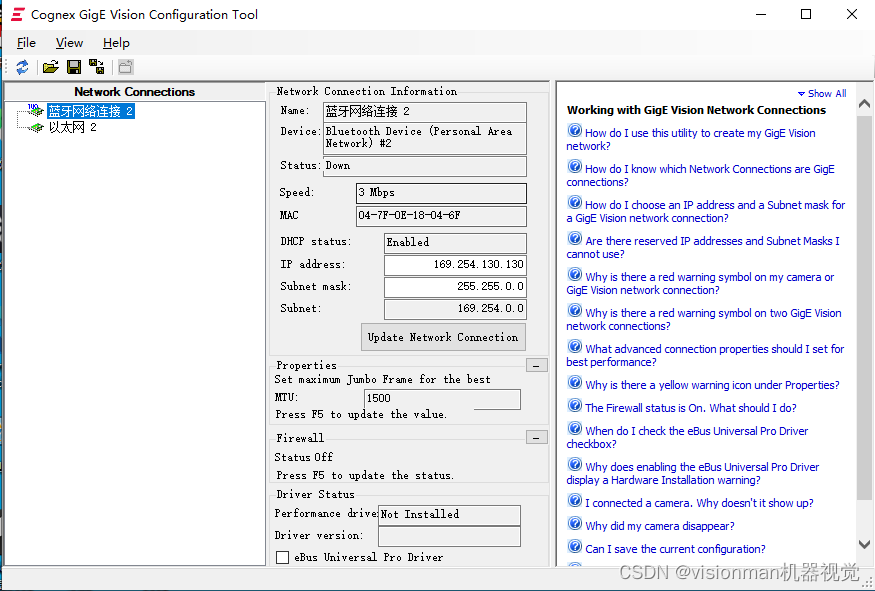
Task: Open the File menu
Action: (26, 43)
